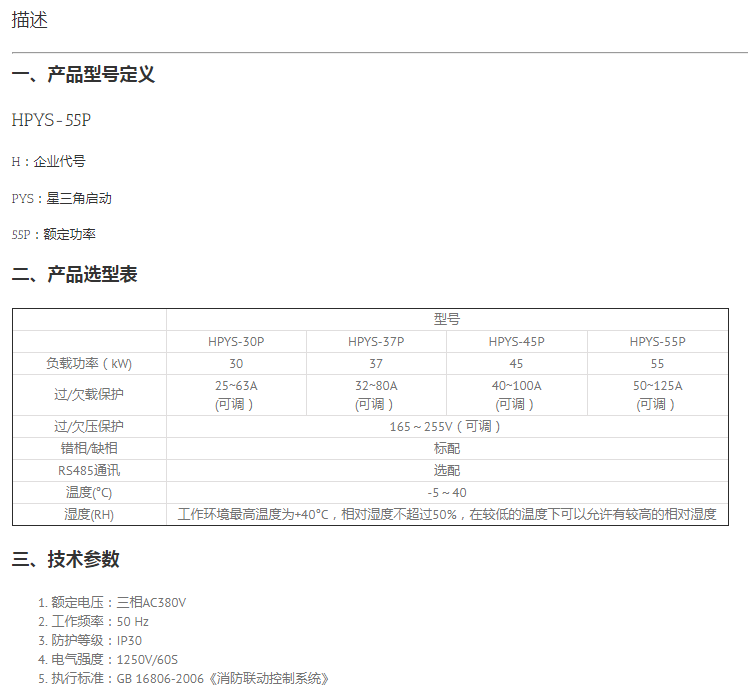This screenshot has width=748, height=699.
Task: Click the 40~100A cell
Action: pyautogui.click(x=517, y=395)
